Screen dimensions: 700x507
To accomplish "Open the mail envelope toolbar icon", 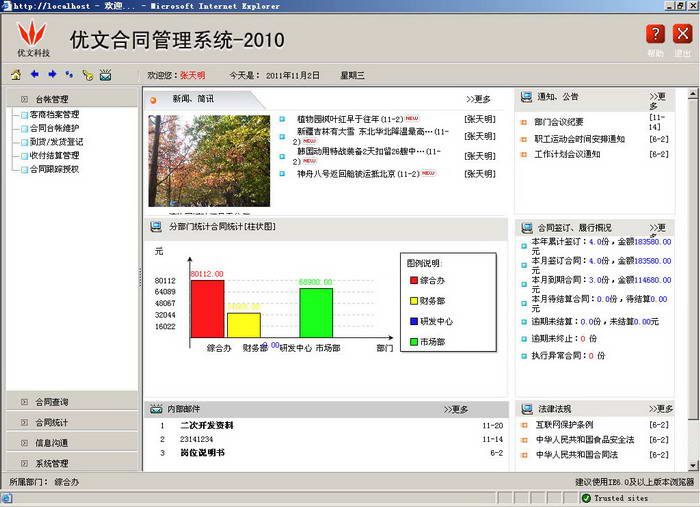I will pyautogui.click(x=106, y=75).
